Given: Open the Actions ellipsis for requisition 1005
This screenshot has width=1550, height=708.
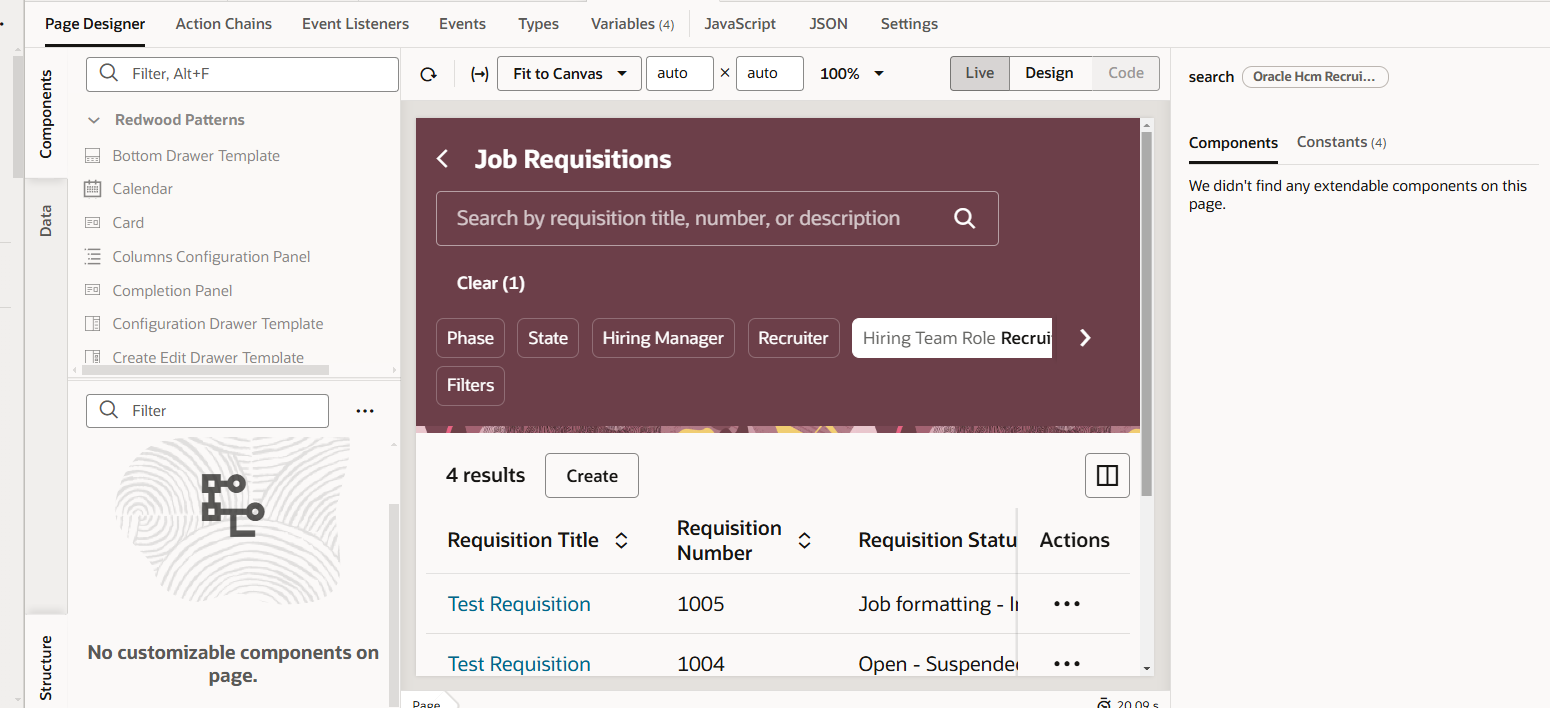Looking at the screenshot, I should pyautogui.click(x=1066, y=603).
